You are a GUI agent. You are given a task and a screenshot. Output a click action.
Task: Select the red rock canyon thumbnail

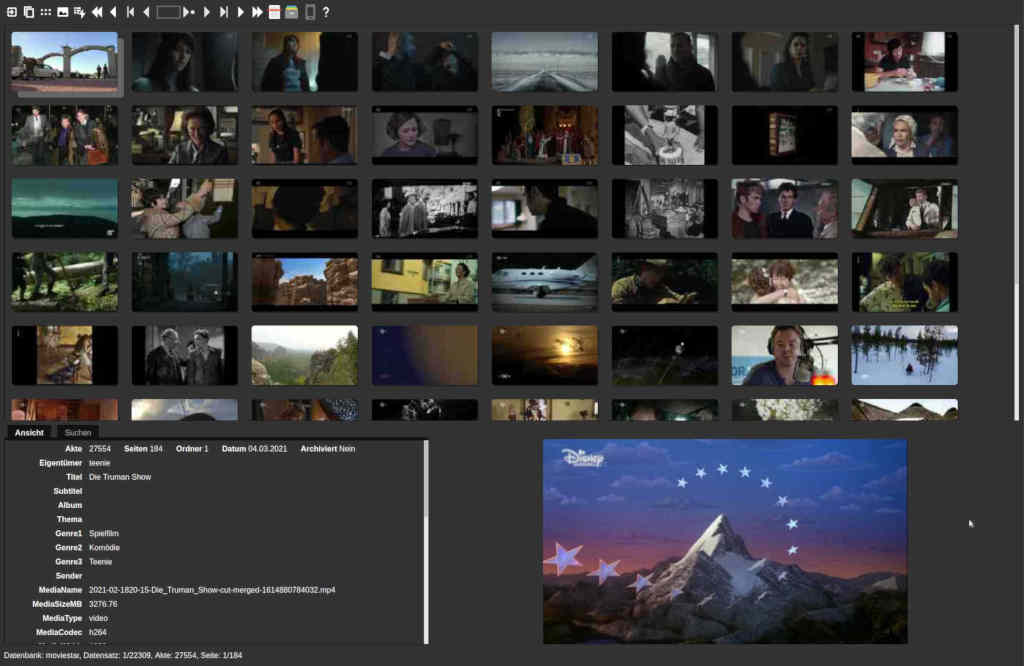[x=304, y=282]
